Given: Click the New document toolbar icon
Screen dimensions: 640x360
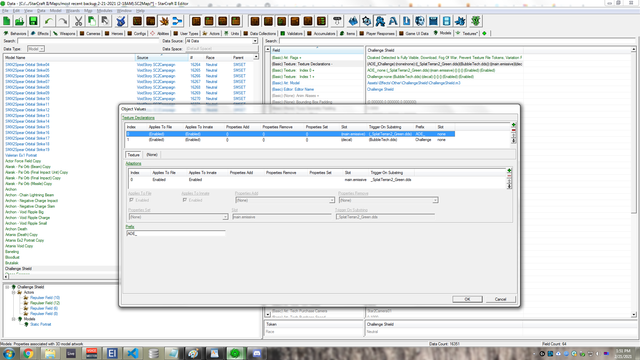Looking at the screenshot, I should coord(7,21).
